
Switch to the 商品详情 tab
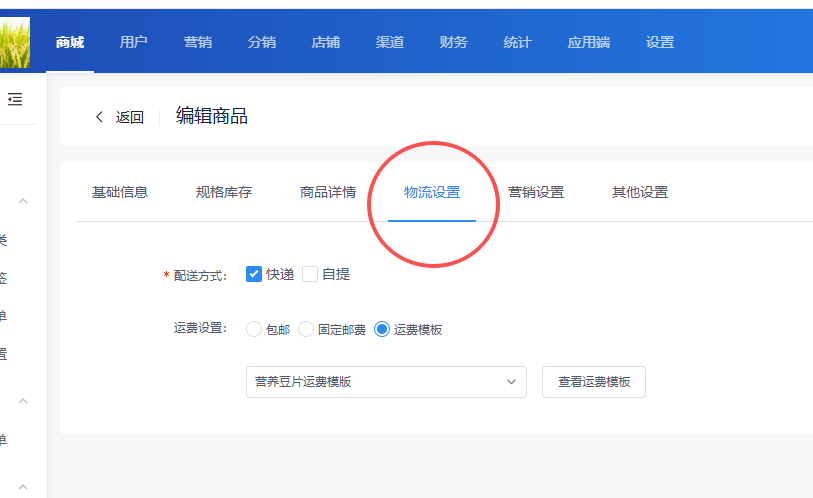pyautogui.click(x=328, y=192)
